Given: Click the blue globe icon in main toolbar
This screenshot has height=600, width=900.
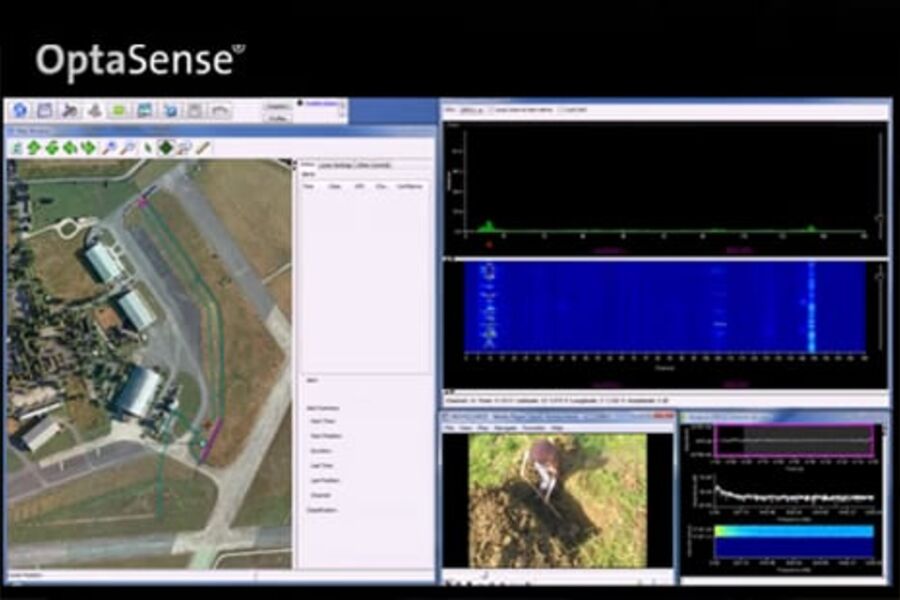Looking at the screenshot, I should pyautogui.click(x=19, y=110).
